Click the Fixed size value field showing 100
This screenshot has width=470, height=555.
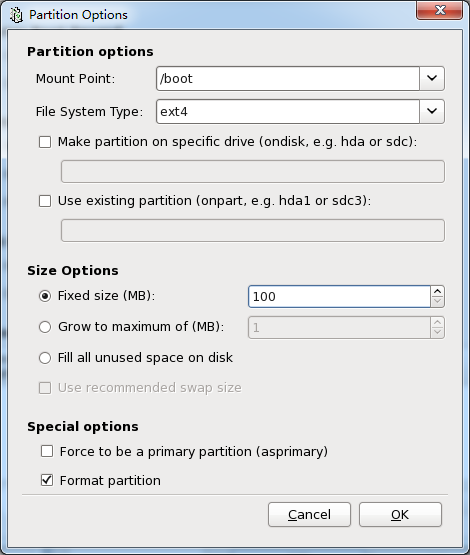click(339, 296)
